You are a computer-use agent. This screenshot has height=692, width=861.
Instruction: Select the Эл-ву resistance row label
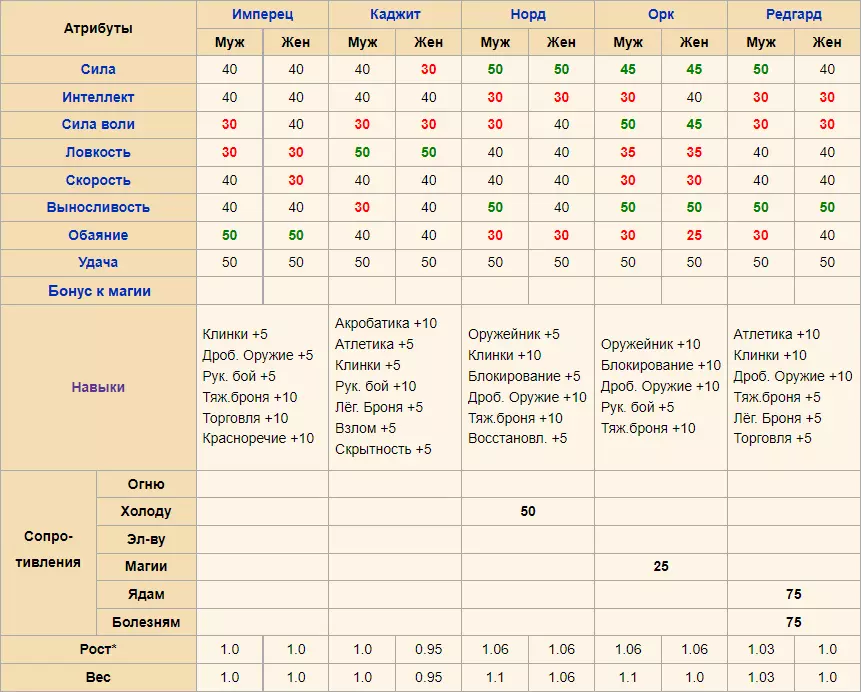pyautogui.click(x=146, y=539)
